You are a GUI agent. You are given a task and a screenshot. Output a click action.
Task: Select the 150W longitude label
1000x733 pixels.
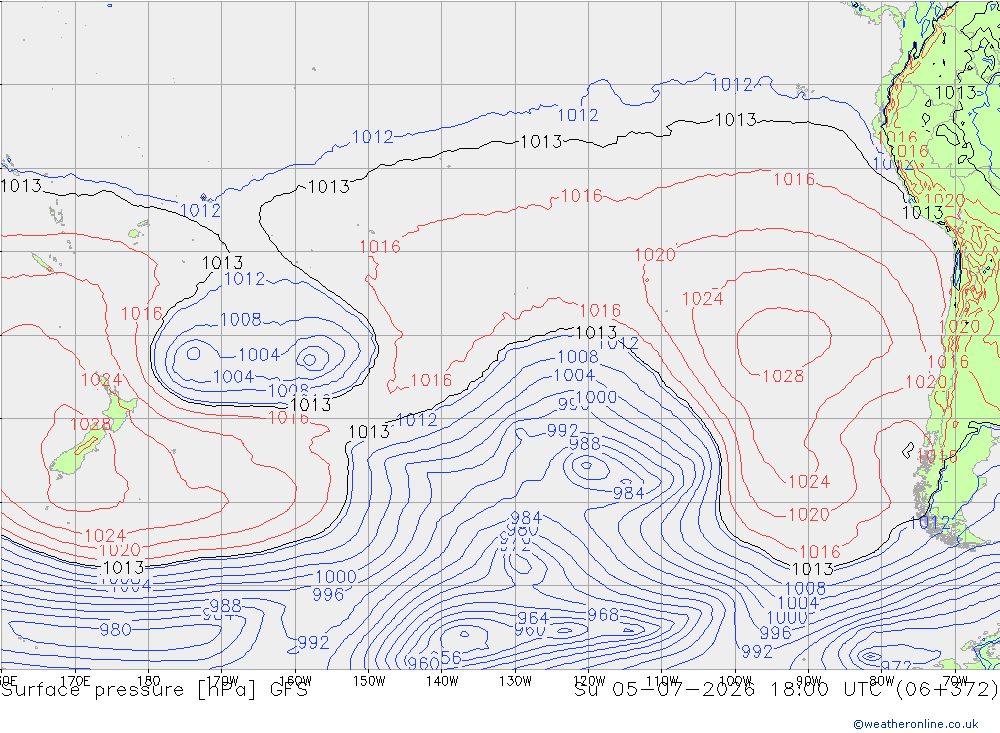point(369,681)
